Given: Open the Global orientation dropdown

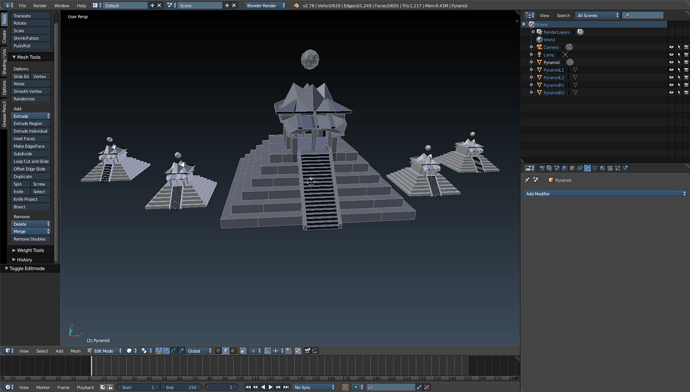Looking at the screenshot, I should [x=199, y=351].
